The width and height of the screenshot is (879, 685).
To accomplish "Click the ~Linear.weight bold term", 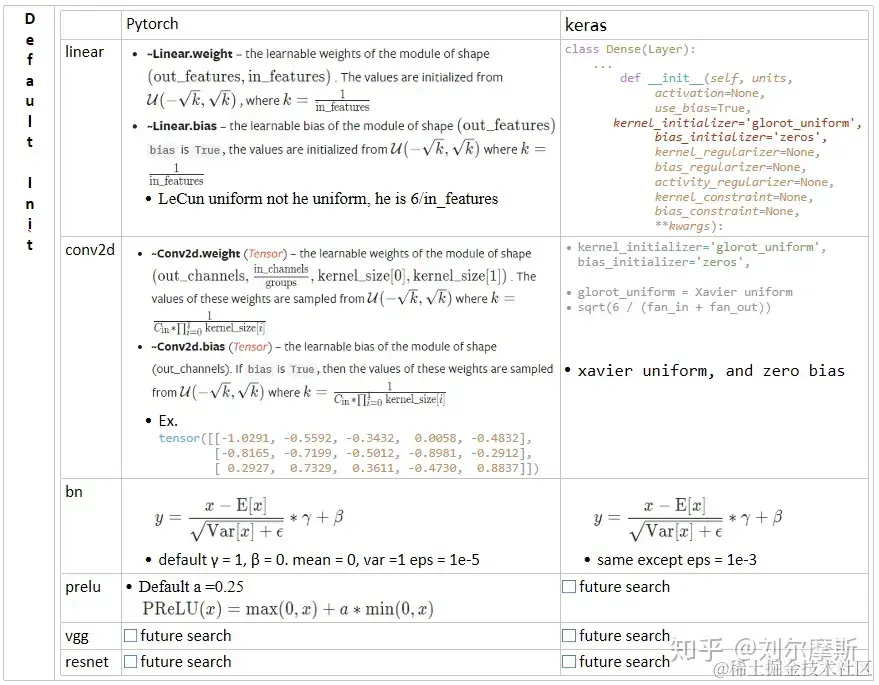I will (189, 54).
